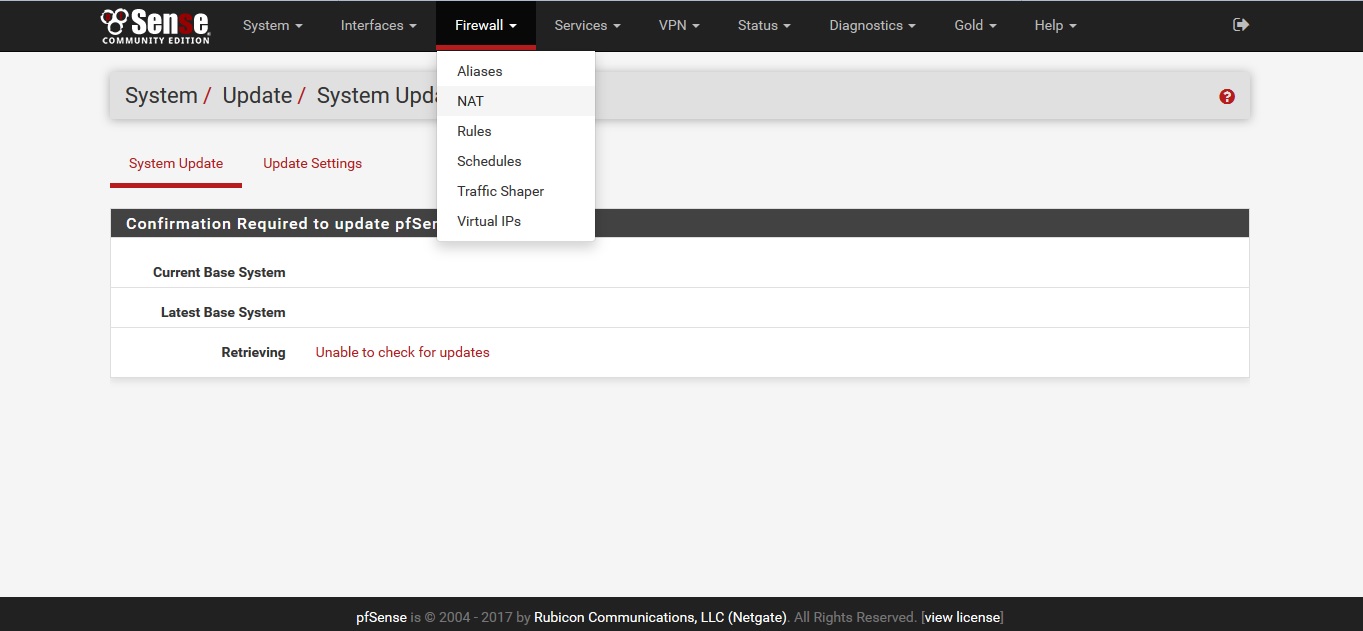Select Aliases from Firewall menu
Image resolution: width=1363 pixels, height=631 pixels.
click(479, 71)
